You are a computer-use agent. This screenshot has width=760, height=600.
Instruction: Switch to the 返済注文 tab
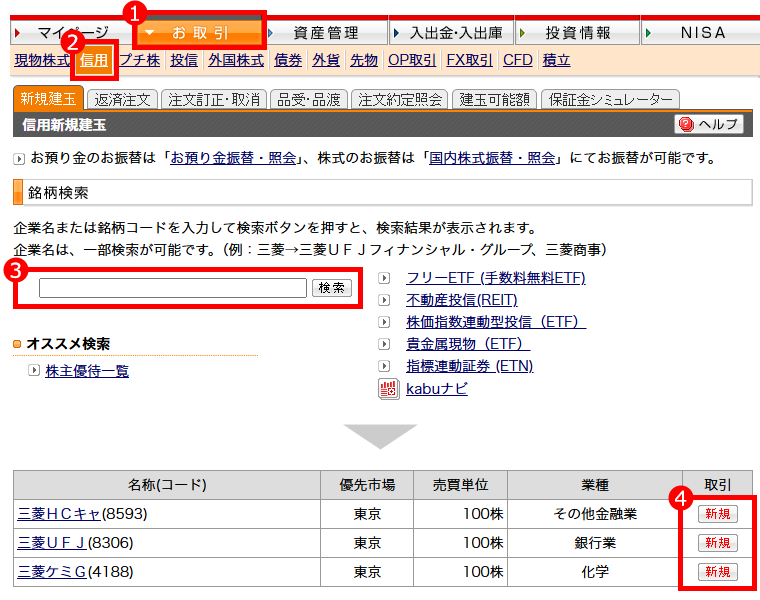(122, 99)
